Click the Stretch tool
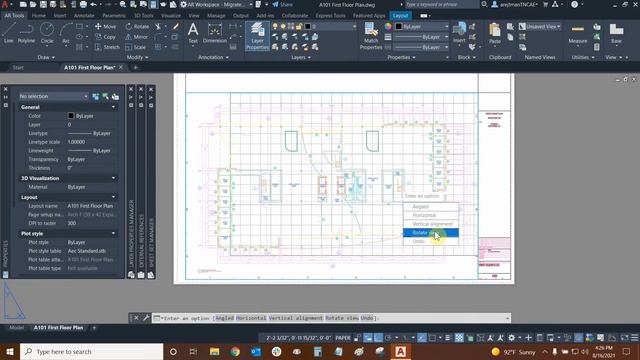The image size is (640, 360). coord(107,47)
